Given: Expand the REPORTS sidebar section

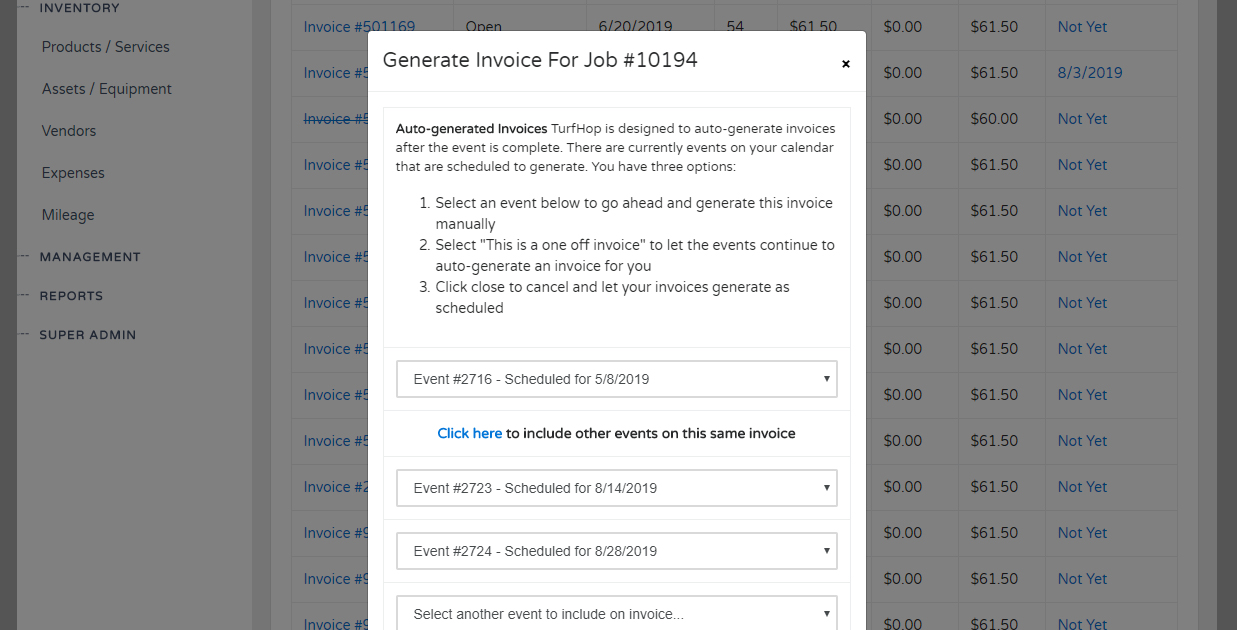Looking at the screenshot, I should point(70,295).
